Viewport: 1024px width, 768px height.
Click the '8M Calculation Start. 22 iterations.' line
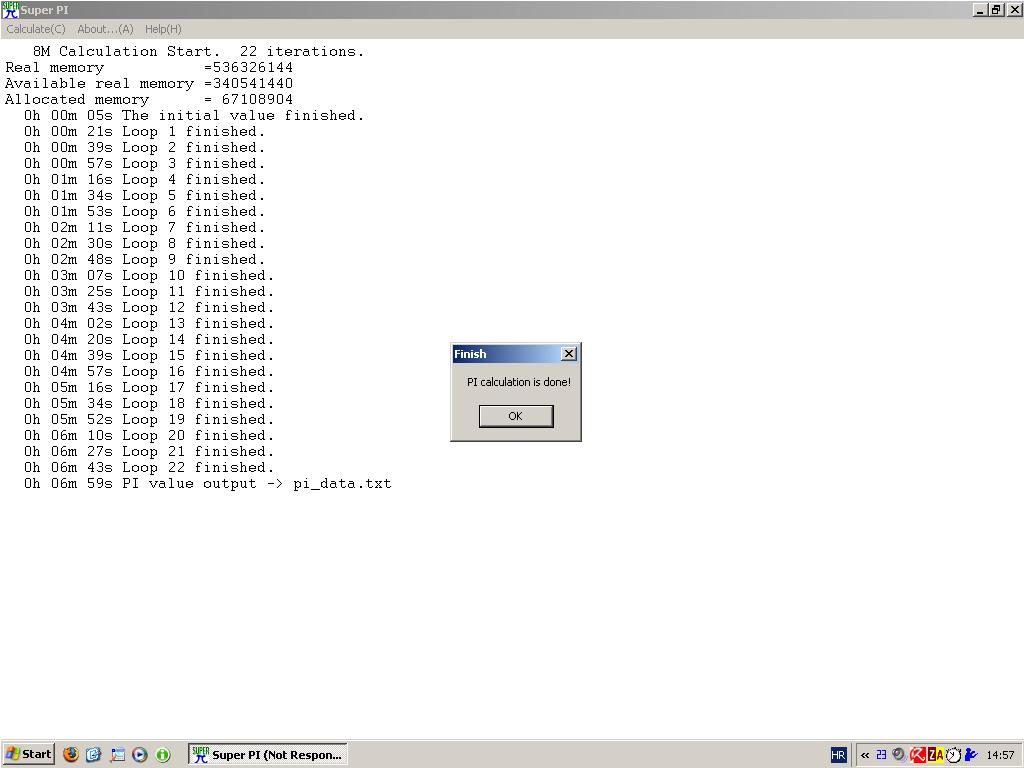(199, 52)
